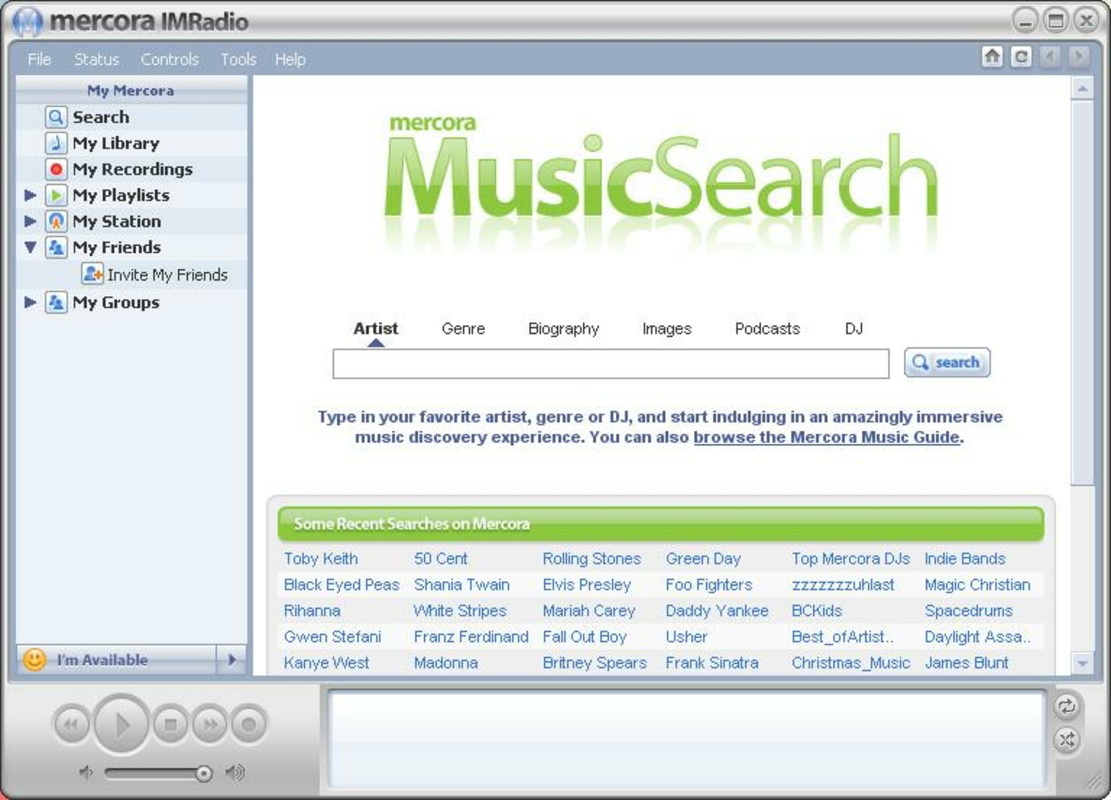
Task: Navigate forward with the right arrow icon
Action: coord(1079,57)
